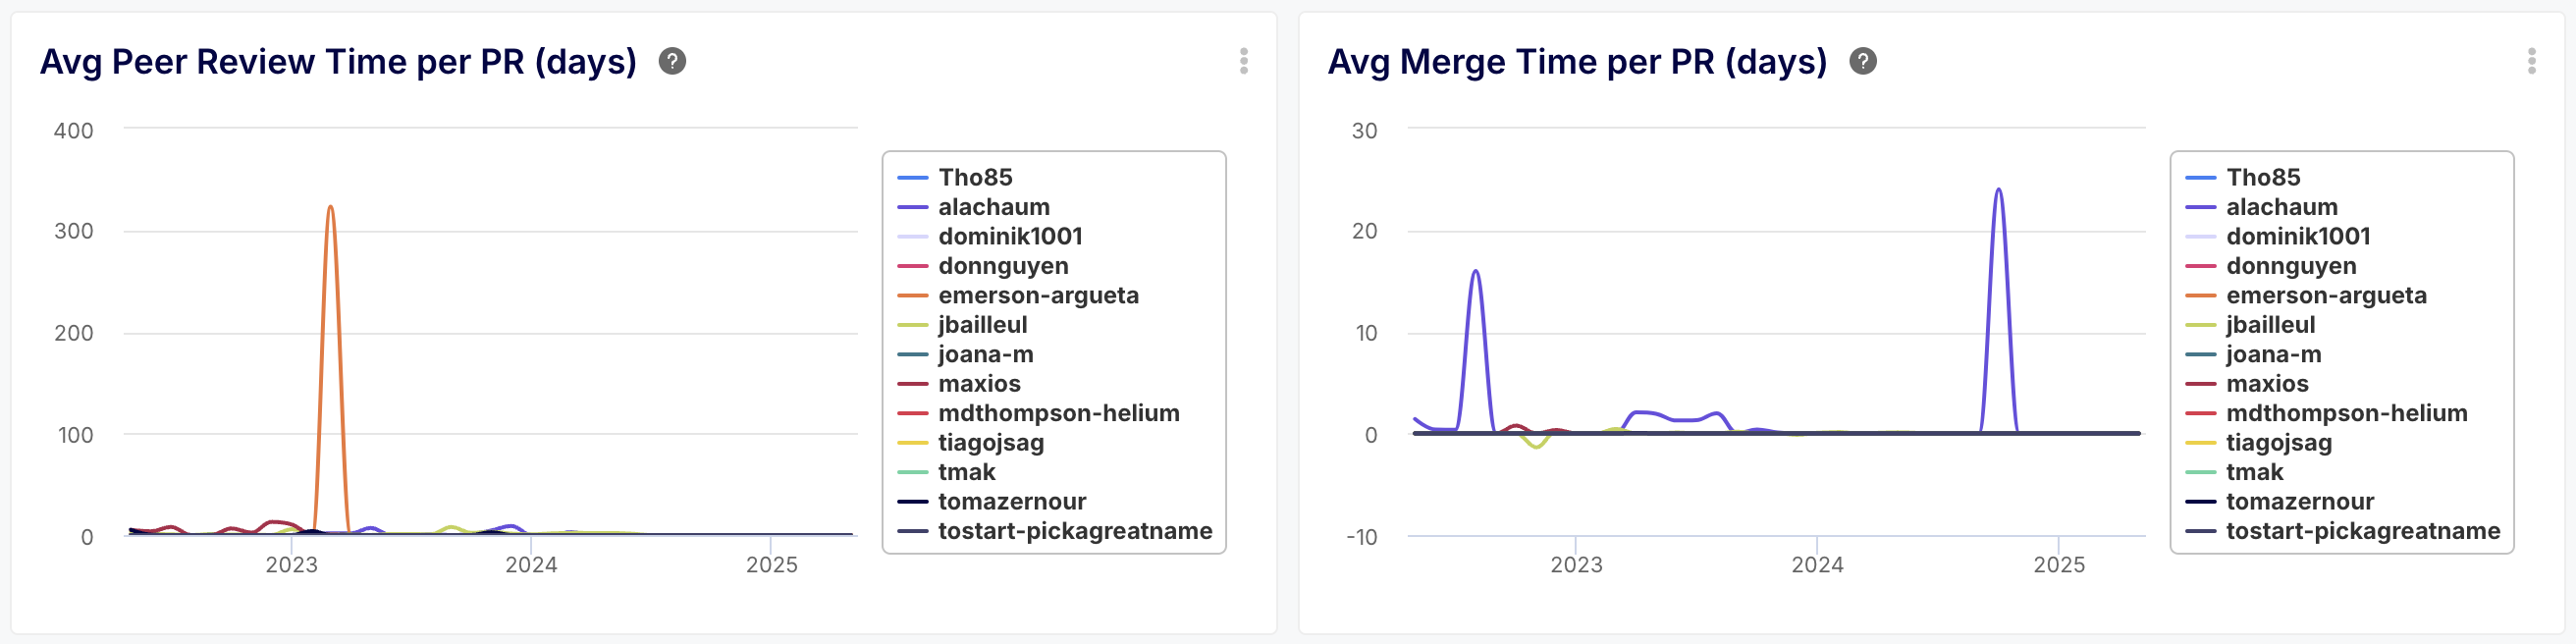Open the Merge Time chart options menu
The height and width of the screenshot is (644, 2576).
pyautogui.click(x=2531, y=62)
